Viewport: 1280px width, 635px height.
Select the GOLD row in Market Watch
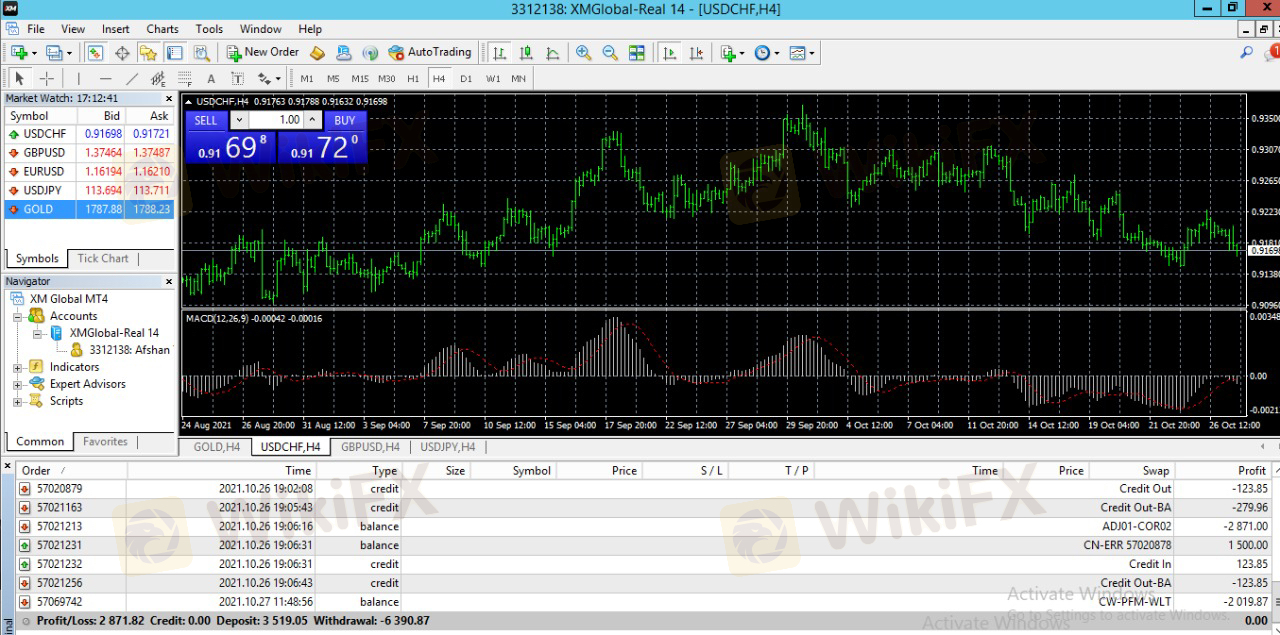[89, 209]
